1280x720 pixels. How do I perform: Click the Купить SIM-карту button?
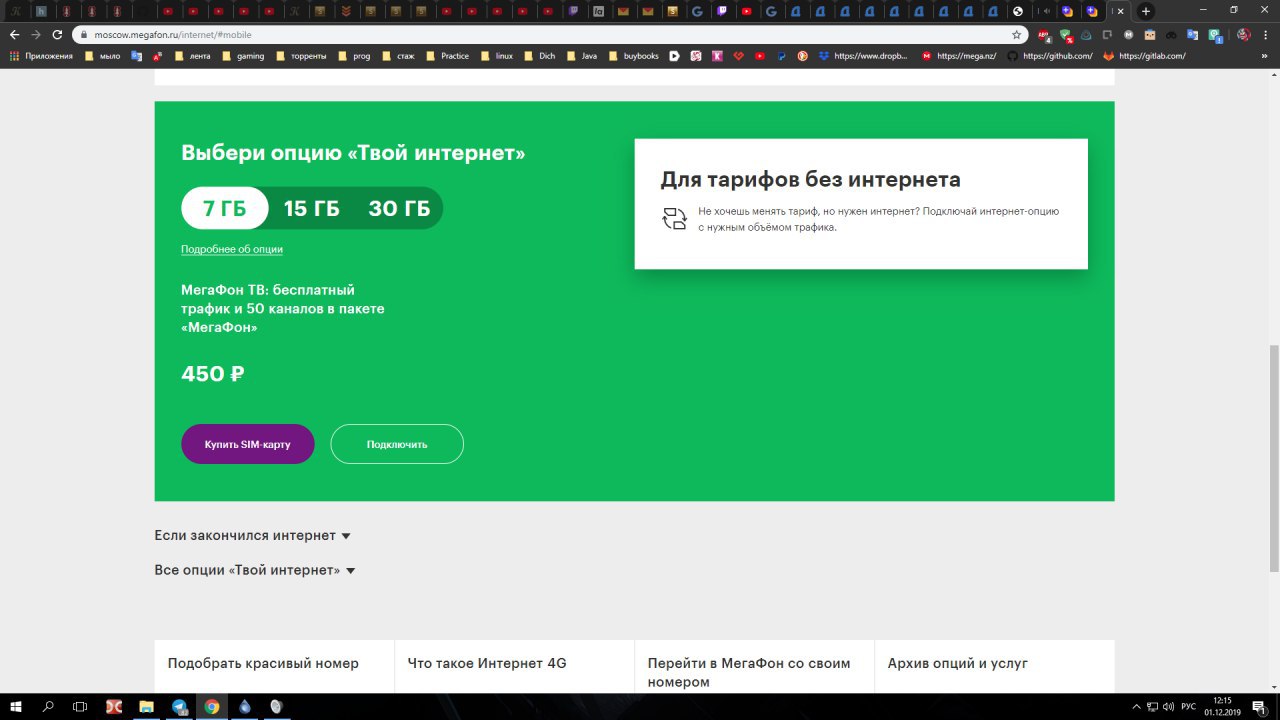tap(248, 444)
